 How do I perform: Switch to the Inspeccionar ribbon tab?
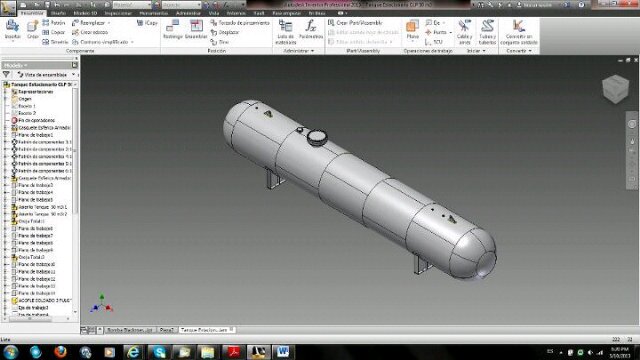118,13
